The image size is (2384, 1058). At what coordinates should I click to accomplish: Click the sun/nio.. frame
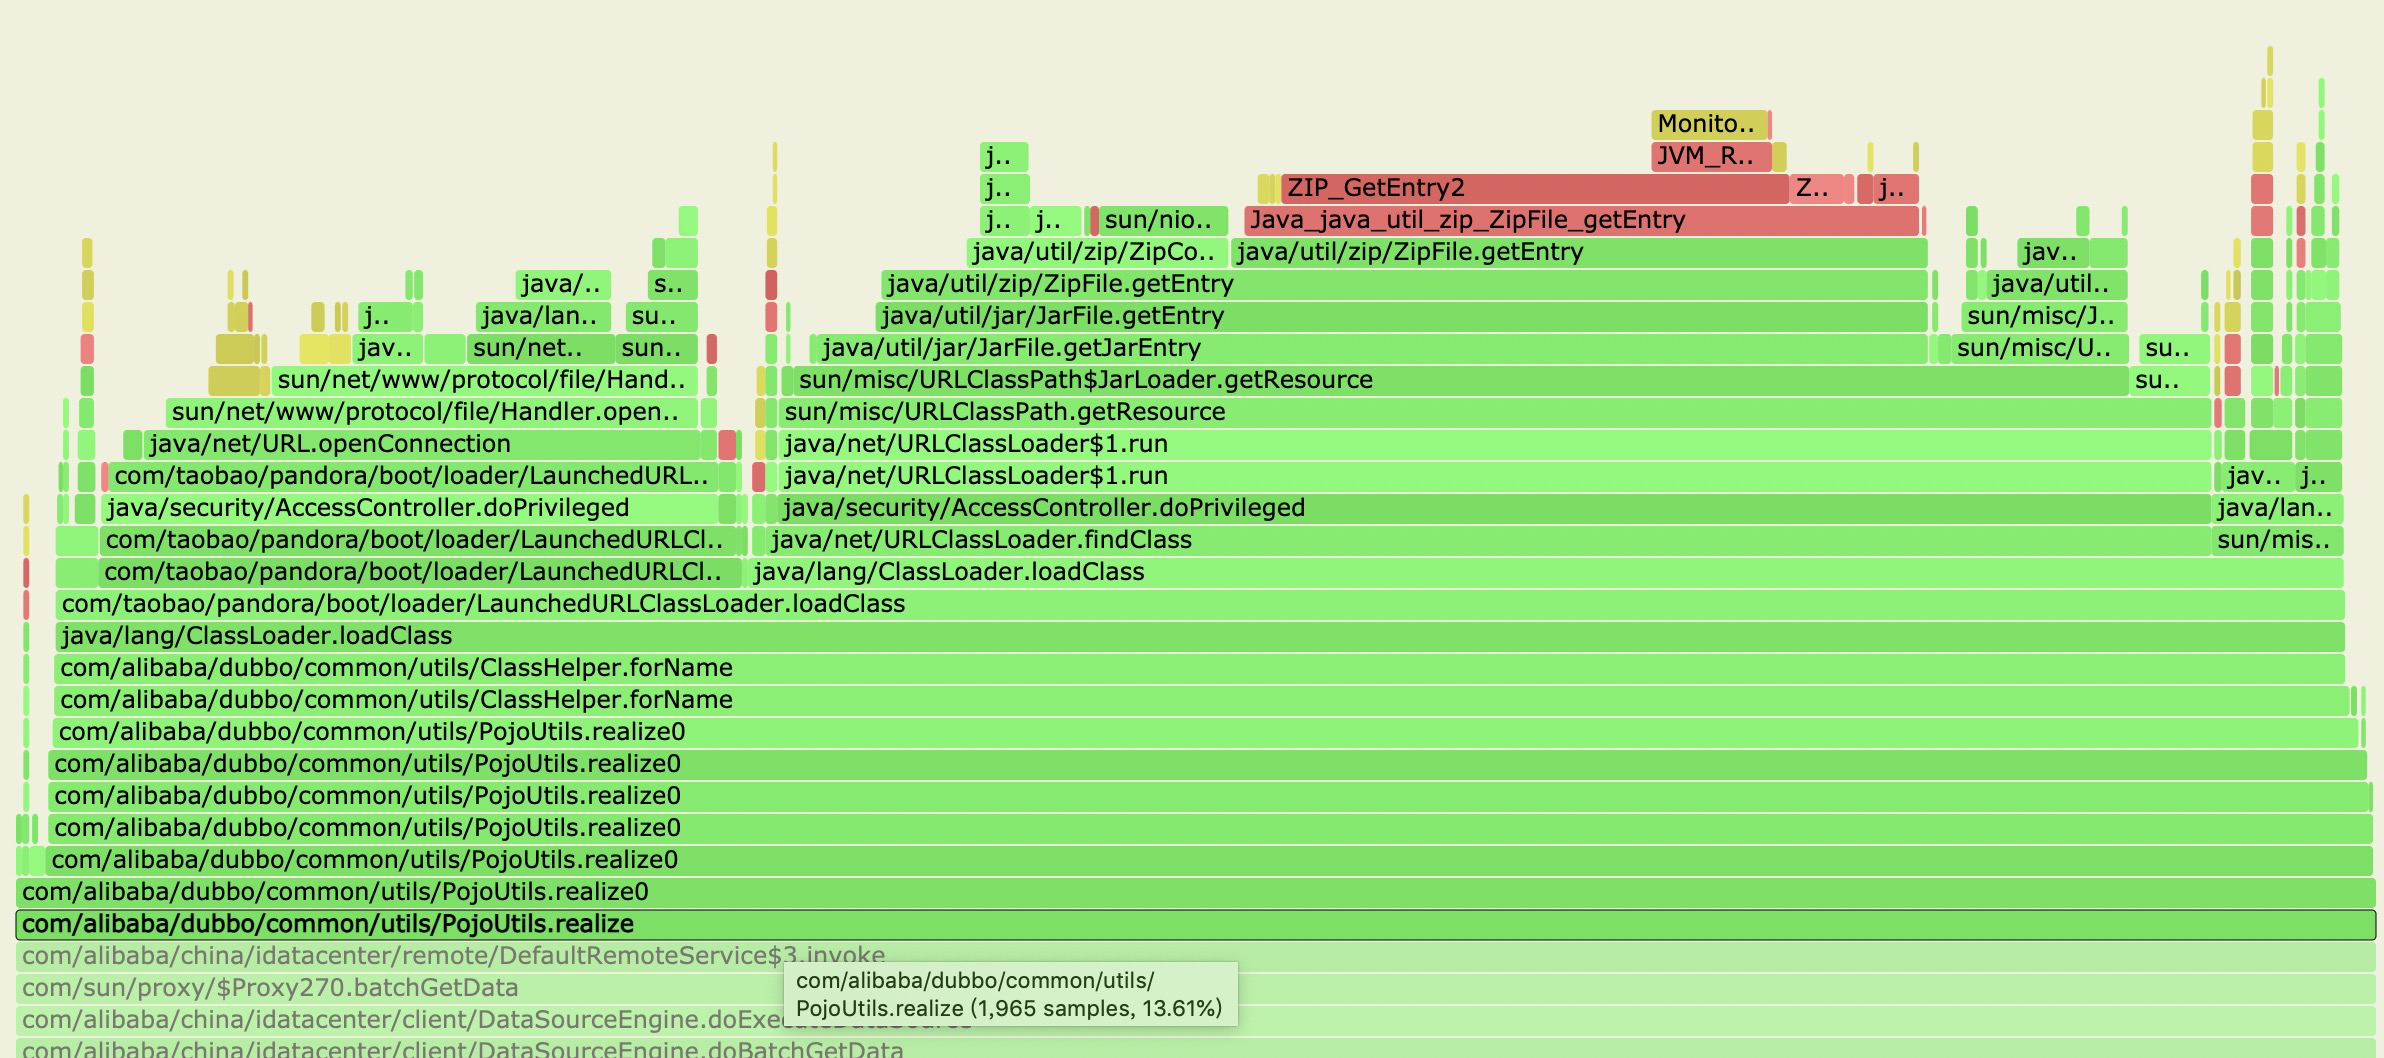[x=1163, y=220]
